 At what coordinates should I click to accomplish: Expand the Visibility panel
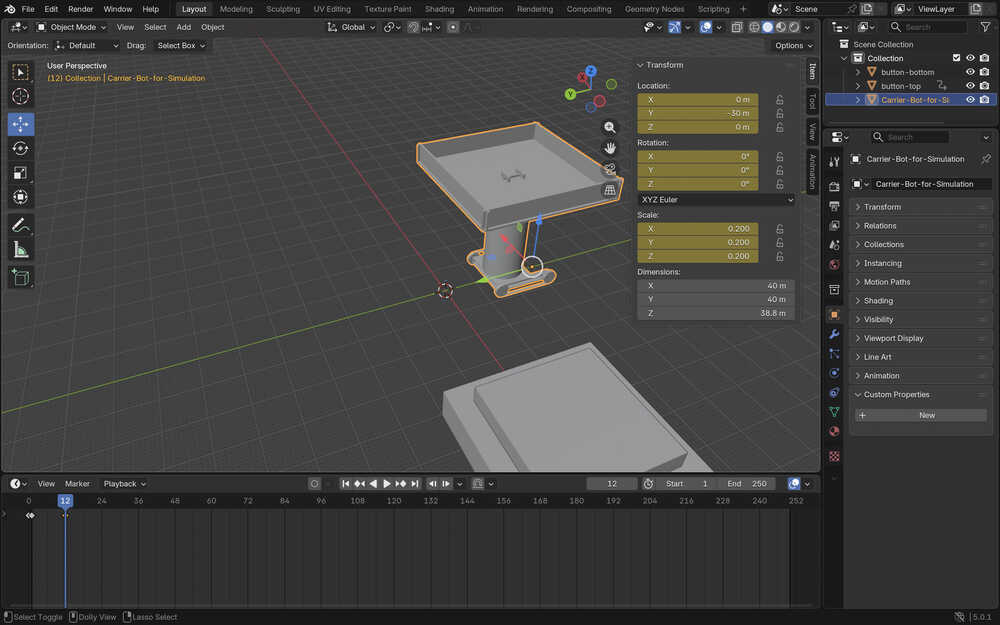coord(879,319)
